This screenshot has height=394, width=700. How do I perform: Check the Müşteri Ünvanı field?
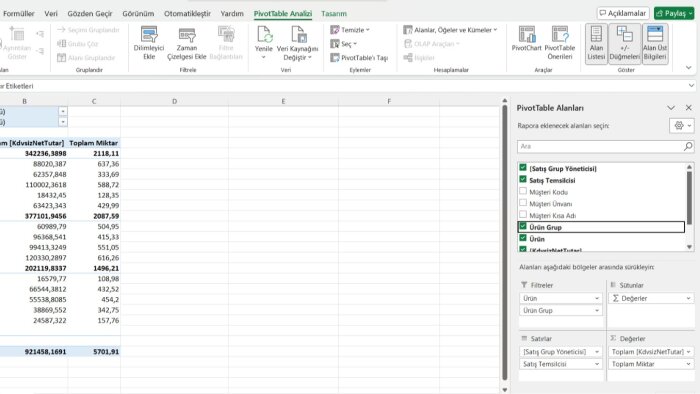[523, 203]
